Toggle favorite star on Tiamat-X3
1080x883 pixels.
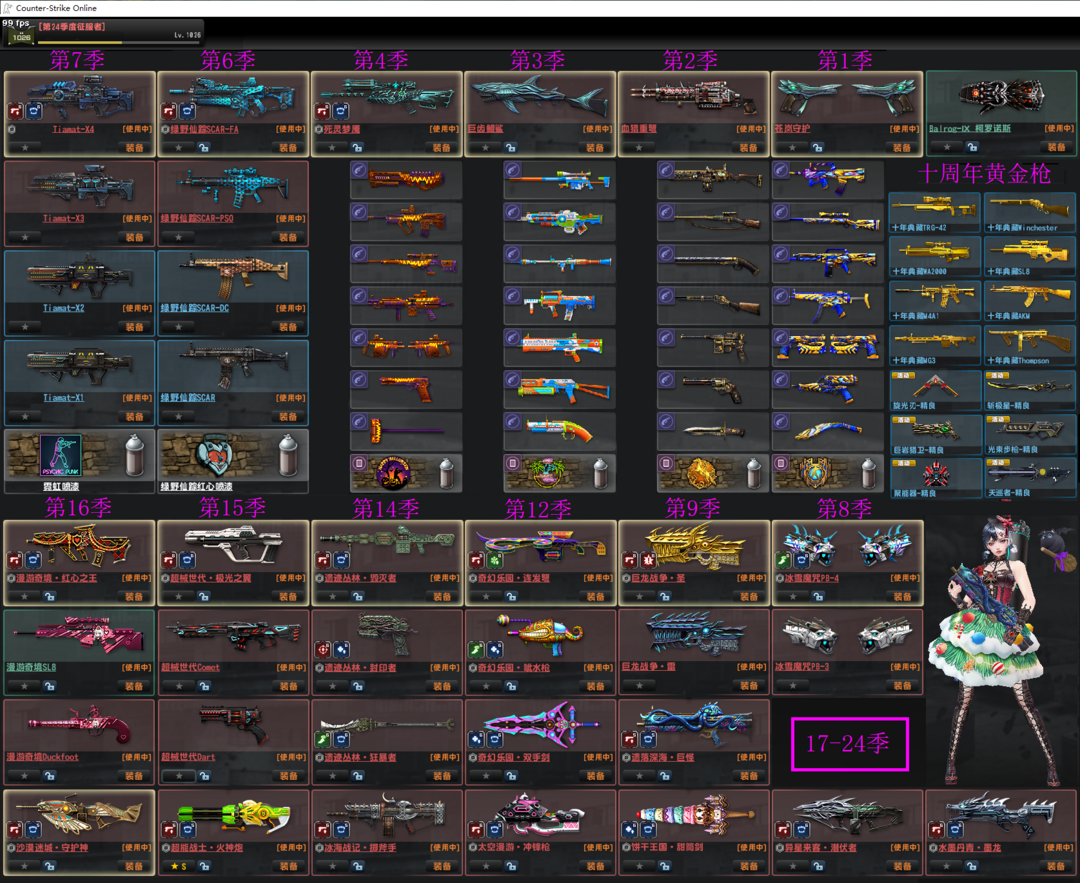[x=25, y=237]
